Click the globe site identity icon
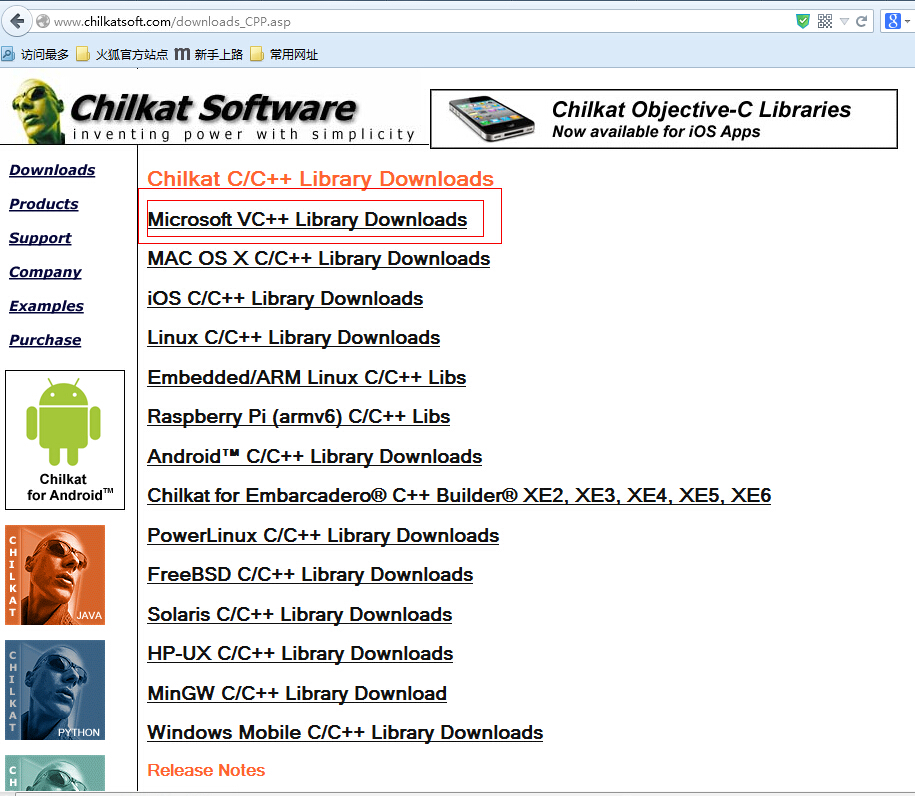Viewport: 915px width, 796px height. tap(43, 22)
